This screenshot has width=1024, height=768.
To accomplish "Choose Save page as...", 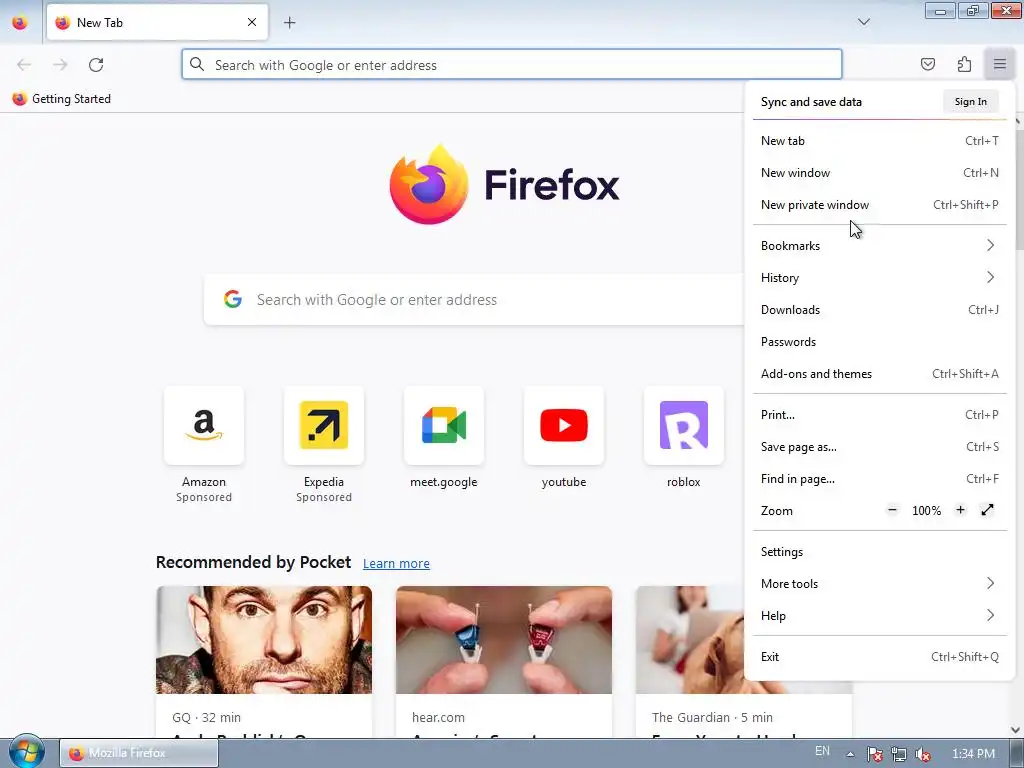I will [x=880, y=447].
